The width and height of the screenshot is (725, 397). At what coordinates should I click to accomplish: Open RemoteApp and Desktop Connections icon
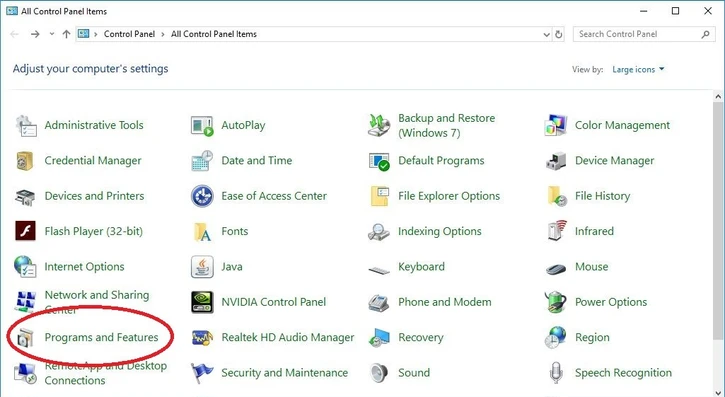(25, 373)
